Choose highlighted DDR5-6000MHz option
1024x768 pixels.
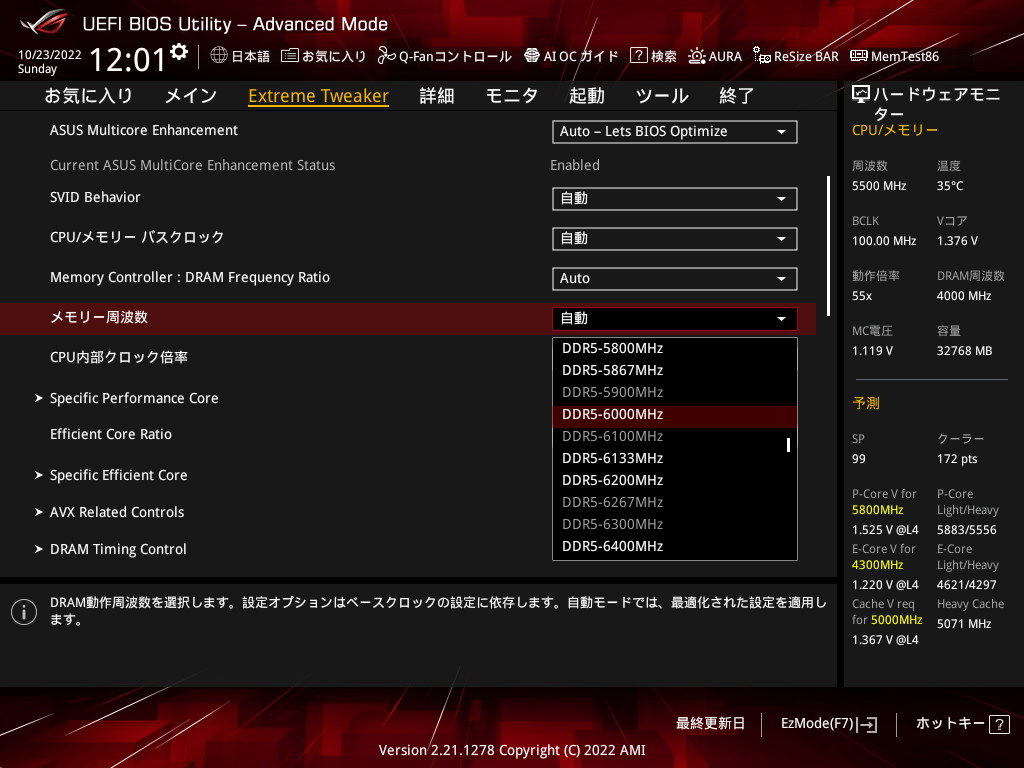coord(675,415)
